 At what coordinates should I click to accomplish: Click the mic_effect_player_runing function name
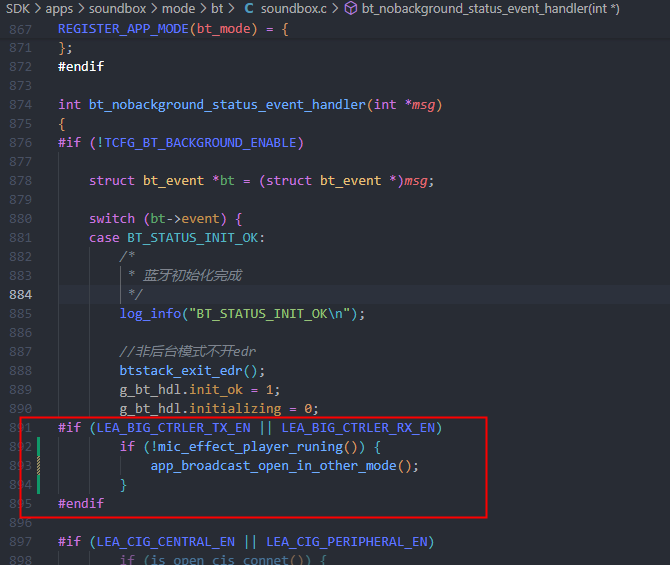point(250,447)
